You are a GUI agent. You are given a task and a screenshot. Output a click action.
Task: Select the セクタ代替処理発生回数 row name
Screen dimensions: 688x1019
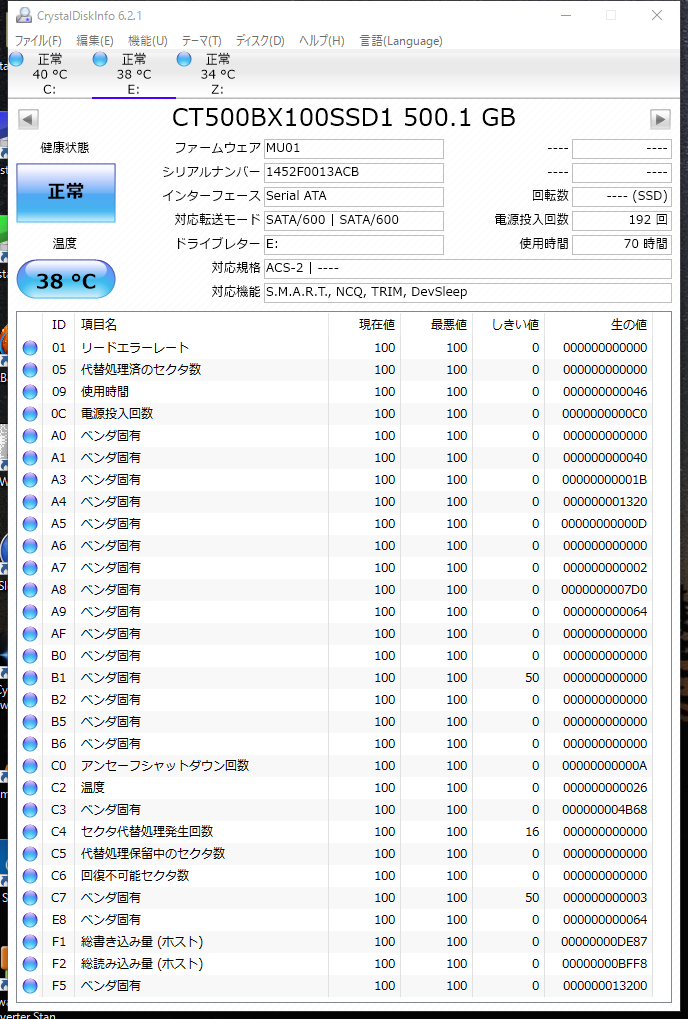(147, 832)
